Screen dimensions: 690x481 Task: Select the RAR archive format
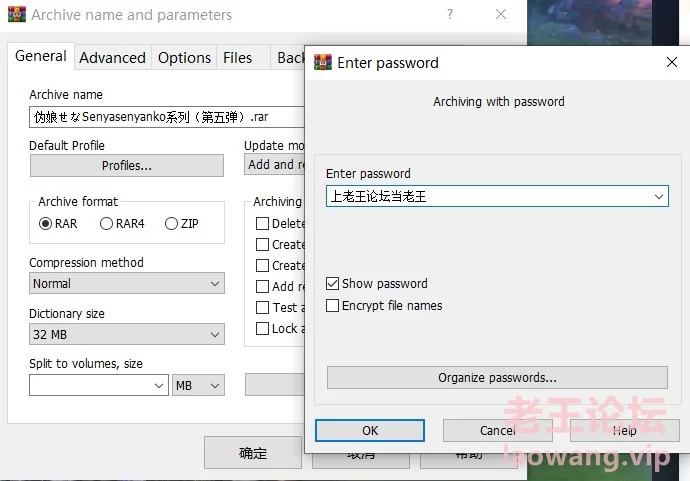click(58, 224)
